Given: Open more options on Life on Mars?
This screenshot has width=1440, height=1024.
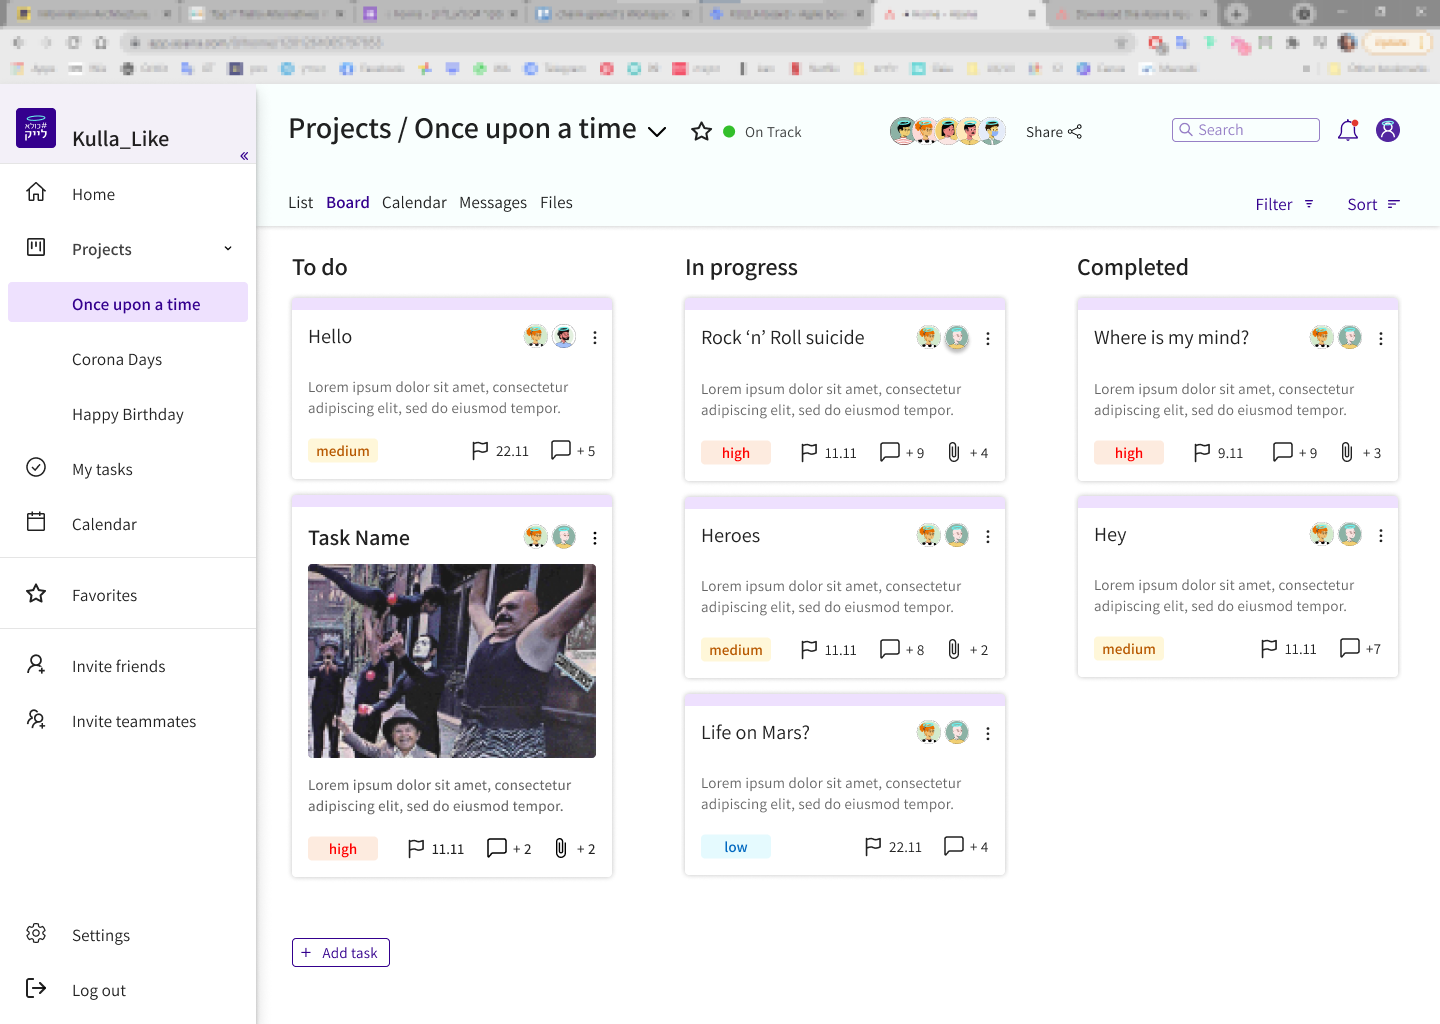Looking at the screenshot, I should coord(988,734).
